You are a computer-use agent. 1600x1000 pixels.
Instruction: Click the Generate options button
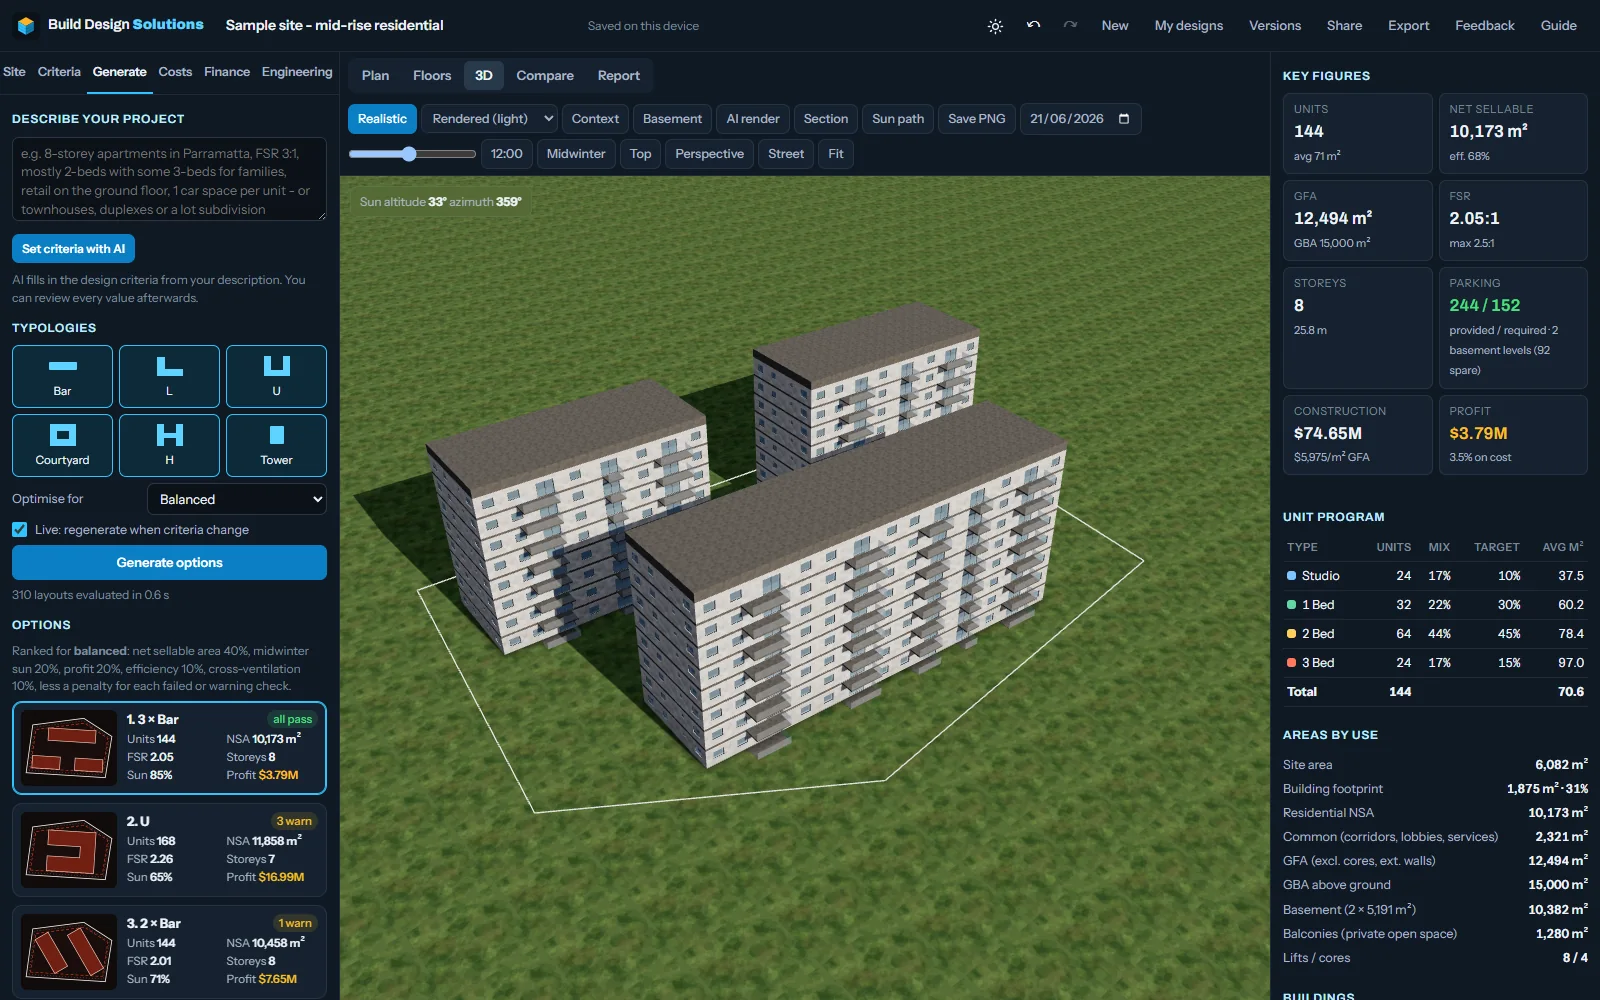[169, 563]
